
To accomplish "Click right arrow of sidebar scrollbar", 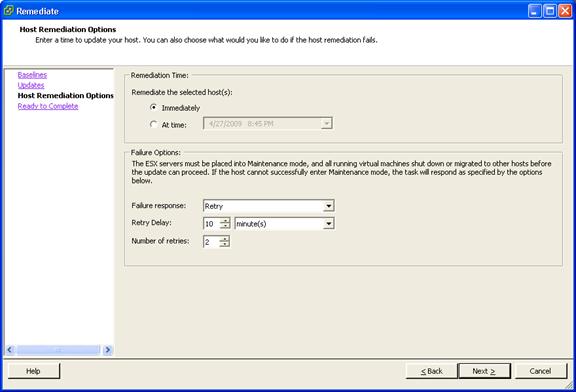I will click(x=108, y=350).
